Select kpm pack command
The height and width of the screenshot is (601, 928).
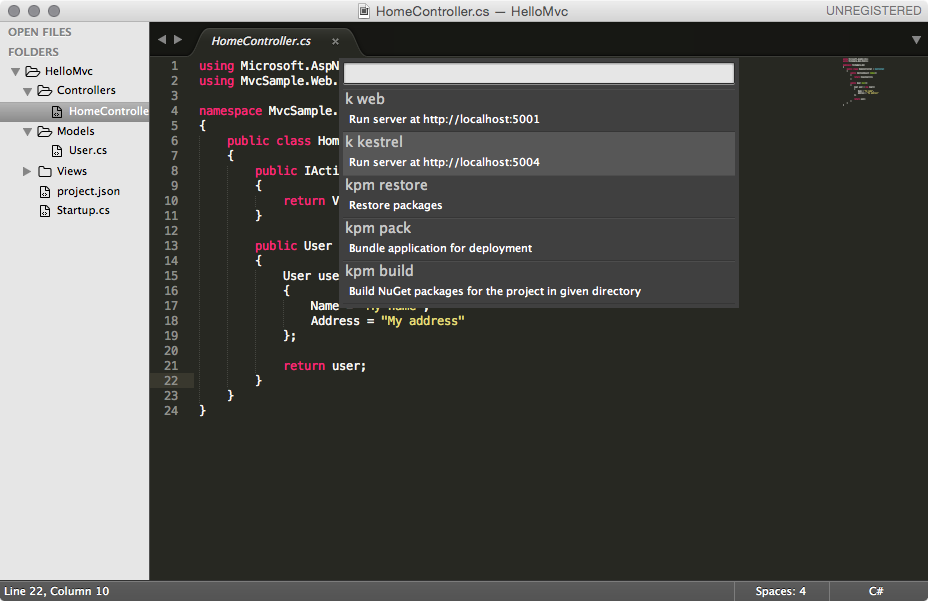[539, 238]
